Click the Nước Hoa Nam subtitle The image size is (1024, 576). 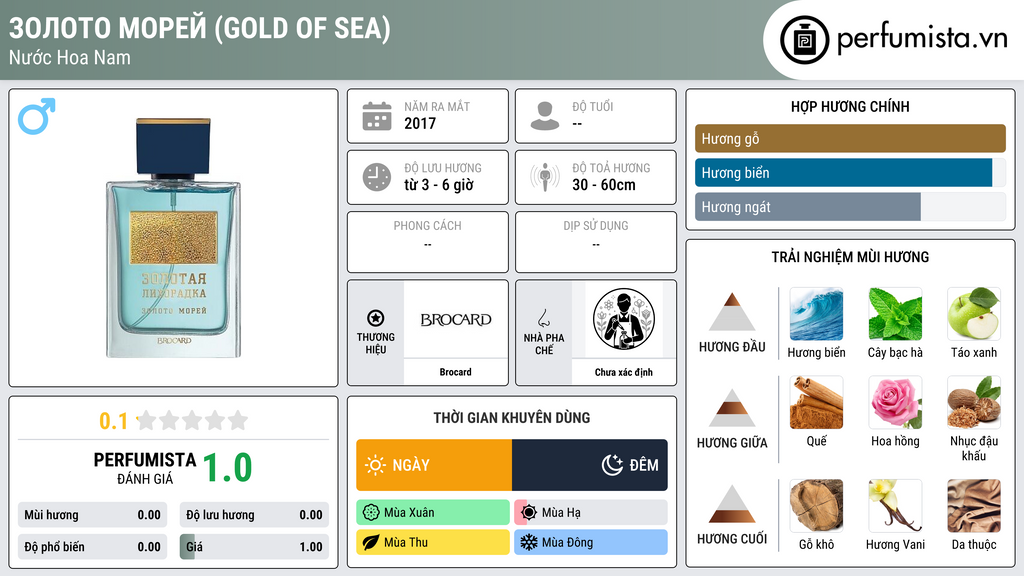click(69, 57)
